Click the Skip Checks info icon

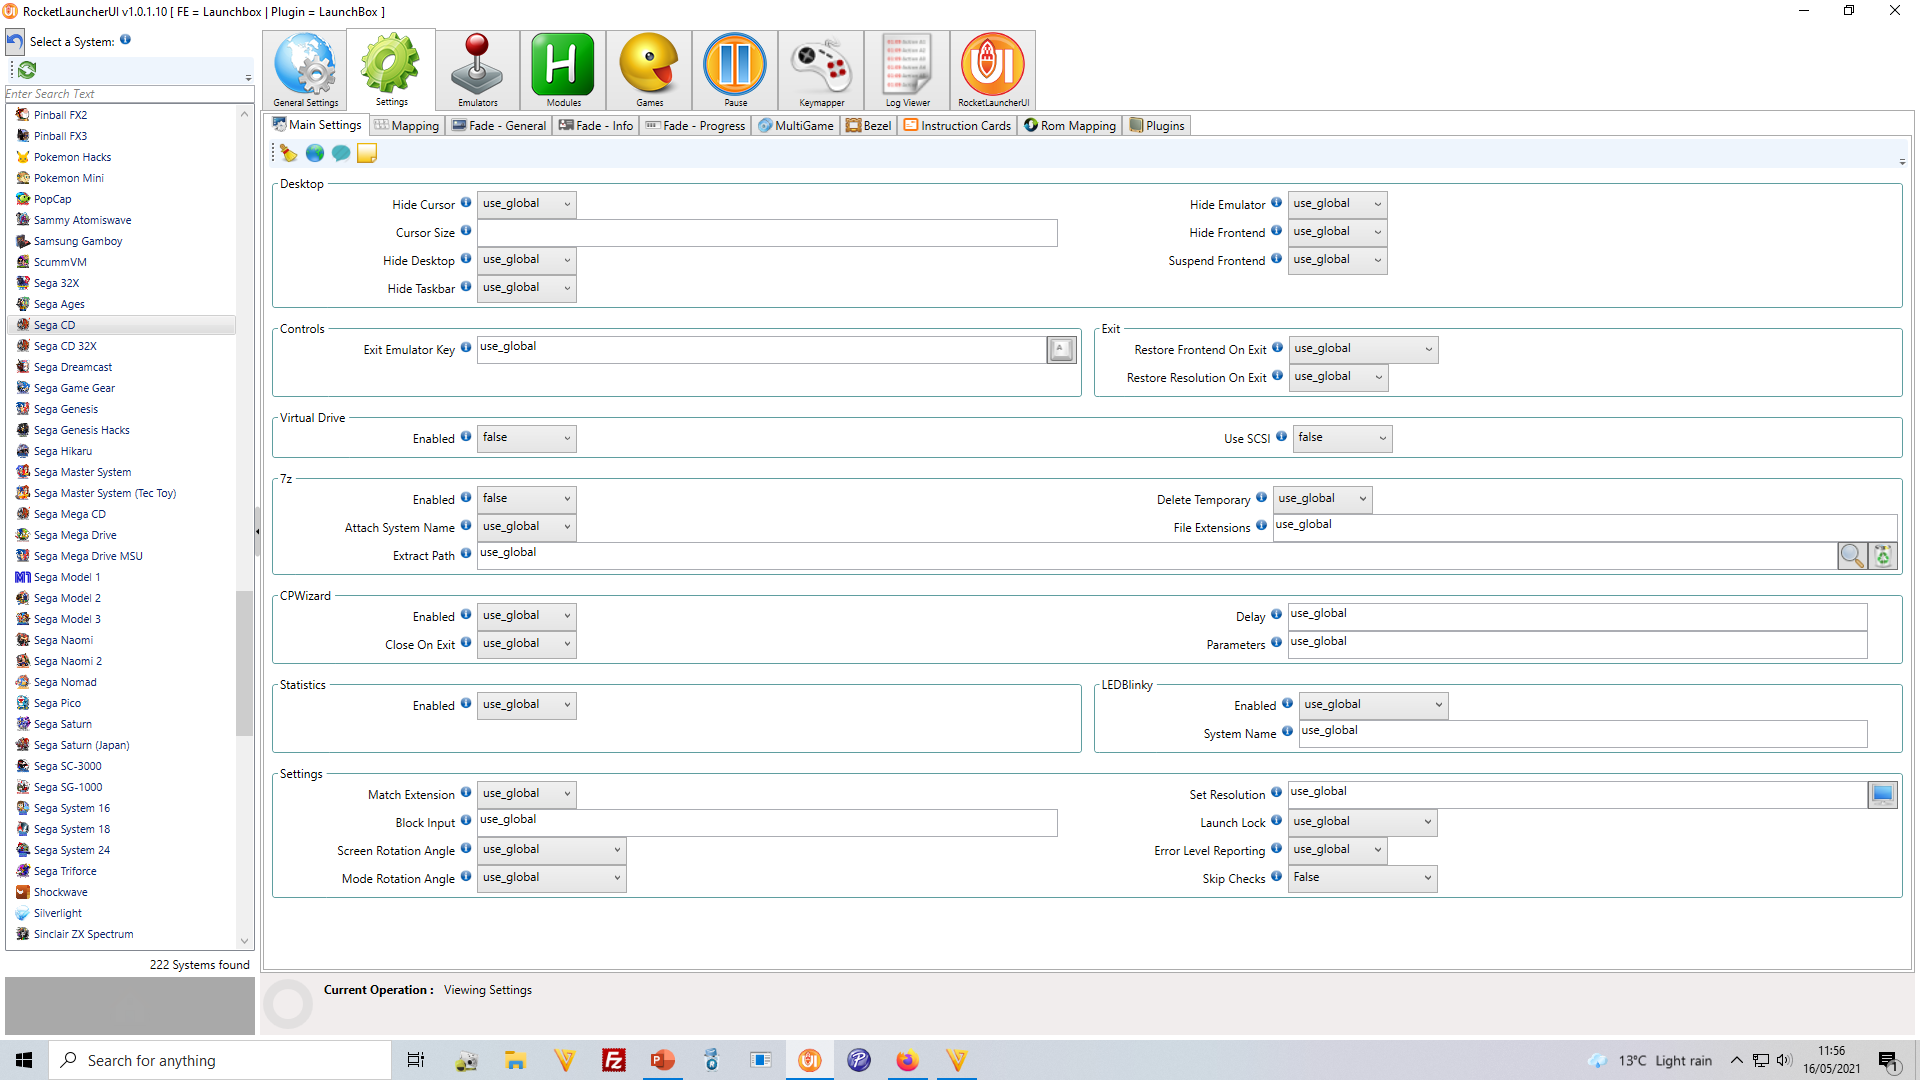1277,876
